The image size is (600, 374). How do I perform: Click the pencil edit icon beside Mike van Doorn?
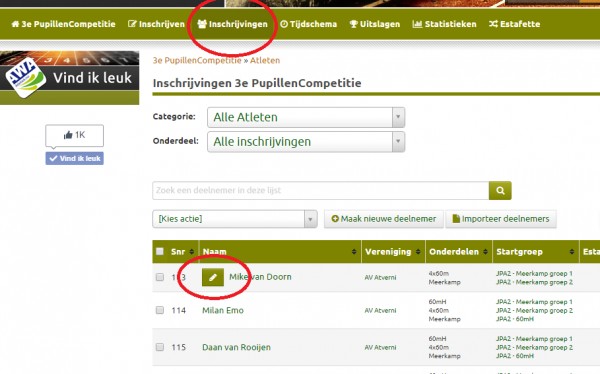pos(213,277)
